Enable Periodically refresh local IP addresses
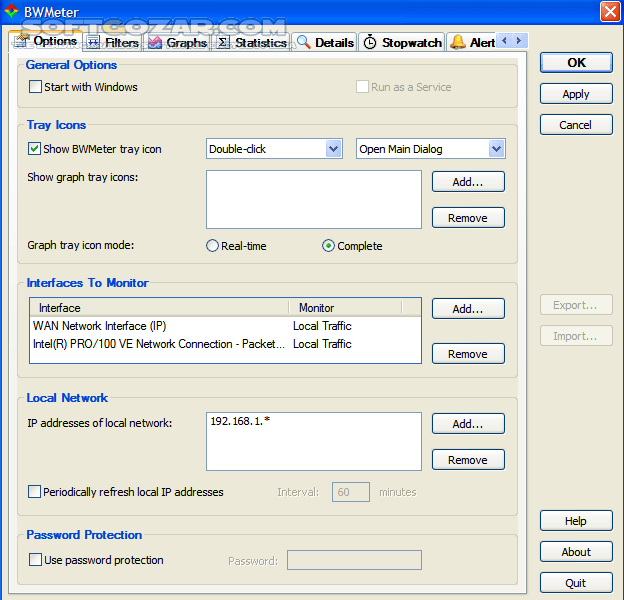Screen dimensions: 624x600 [34, 492]
